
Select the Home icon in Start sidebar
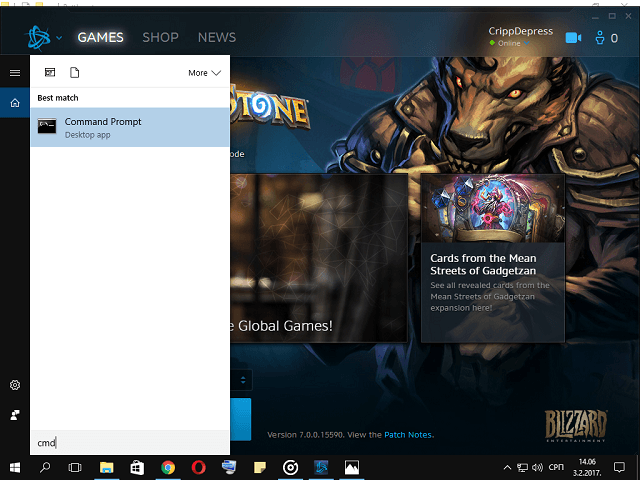click(15, 103)
